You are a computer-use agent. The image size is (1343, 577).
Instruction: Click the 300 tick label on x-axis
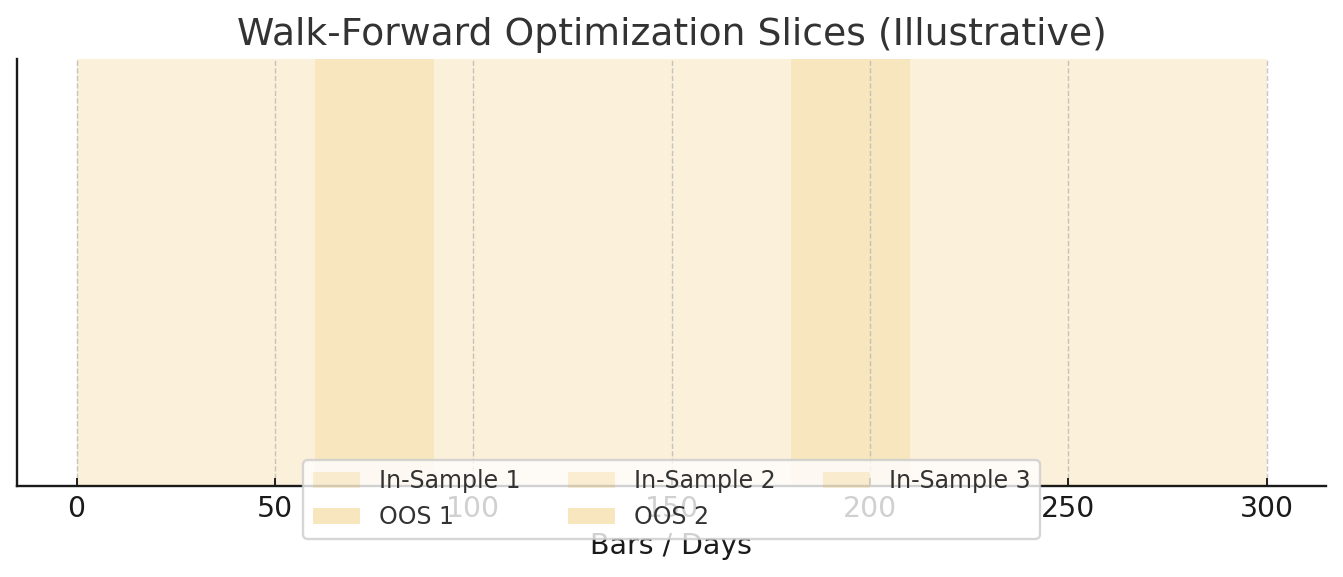click(1266, 508)
